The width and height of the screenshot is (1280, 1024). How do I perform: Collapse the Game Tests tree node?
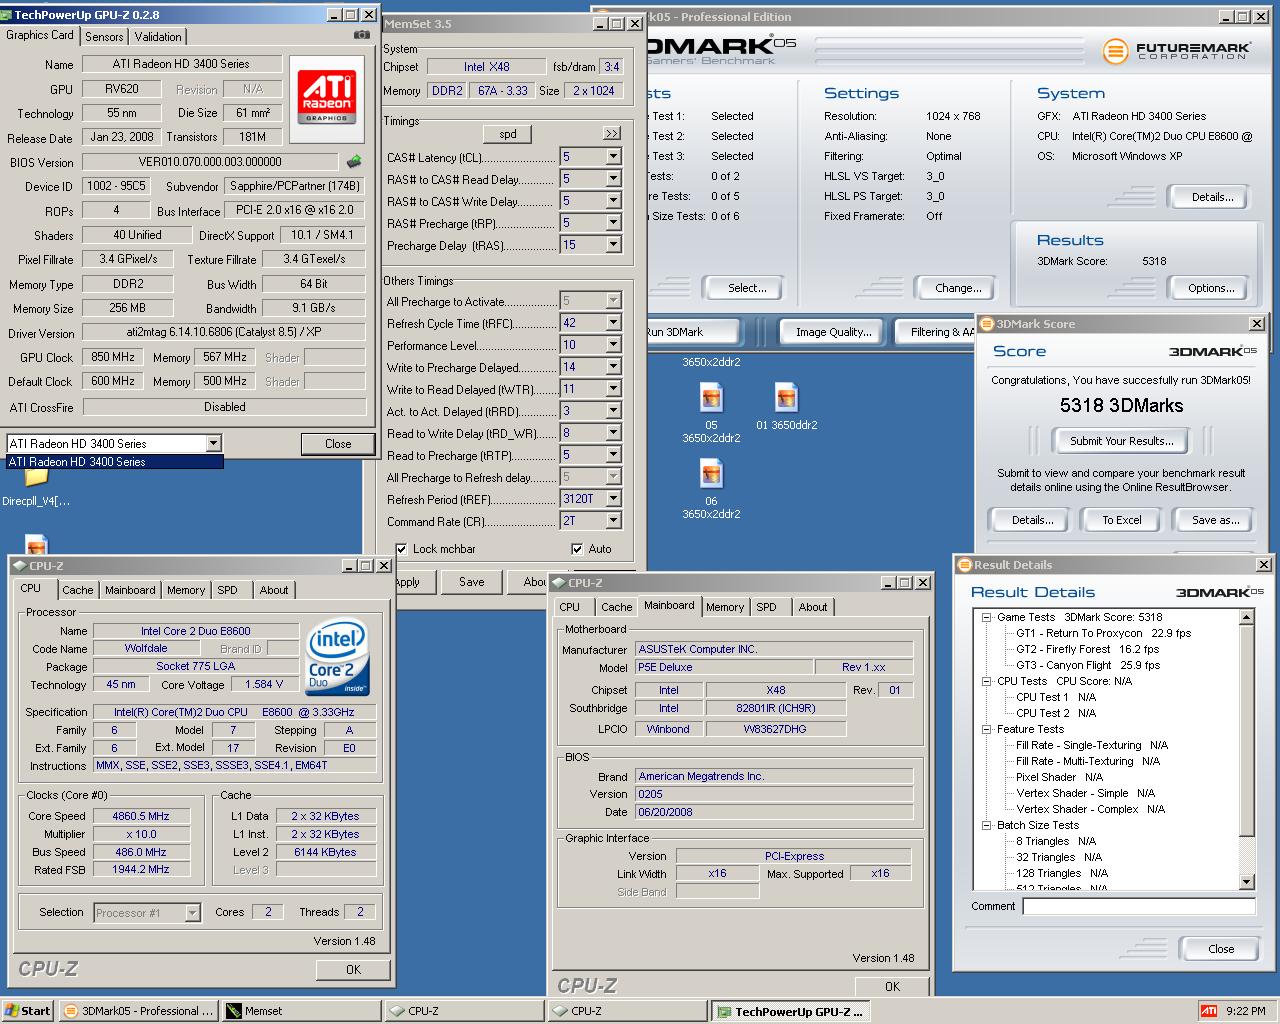(987, 617)
